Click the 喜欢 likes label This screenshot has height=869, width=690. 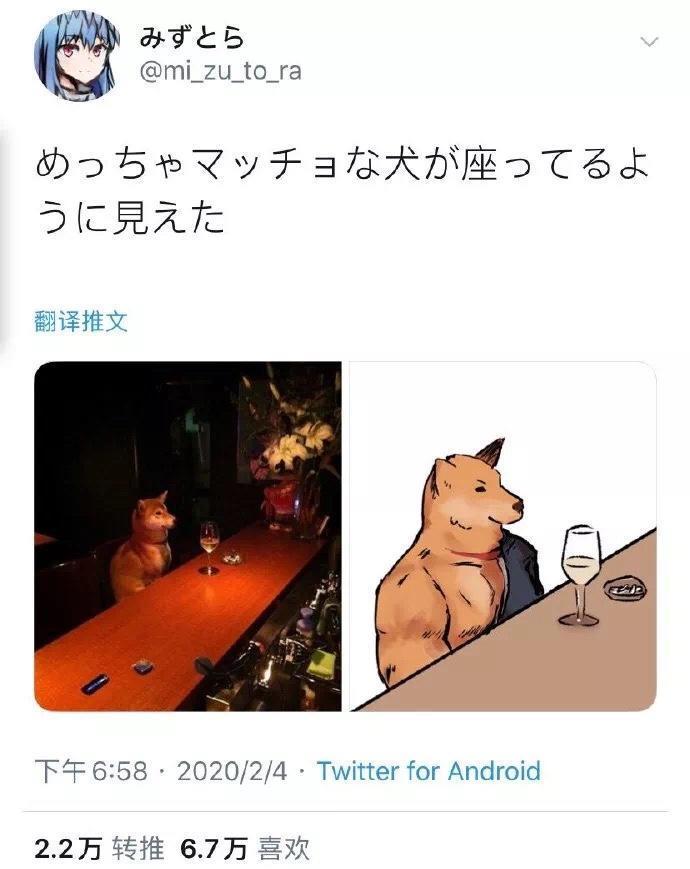pyautogui.click(x=283, y=848)
